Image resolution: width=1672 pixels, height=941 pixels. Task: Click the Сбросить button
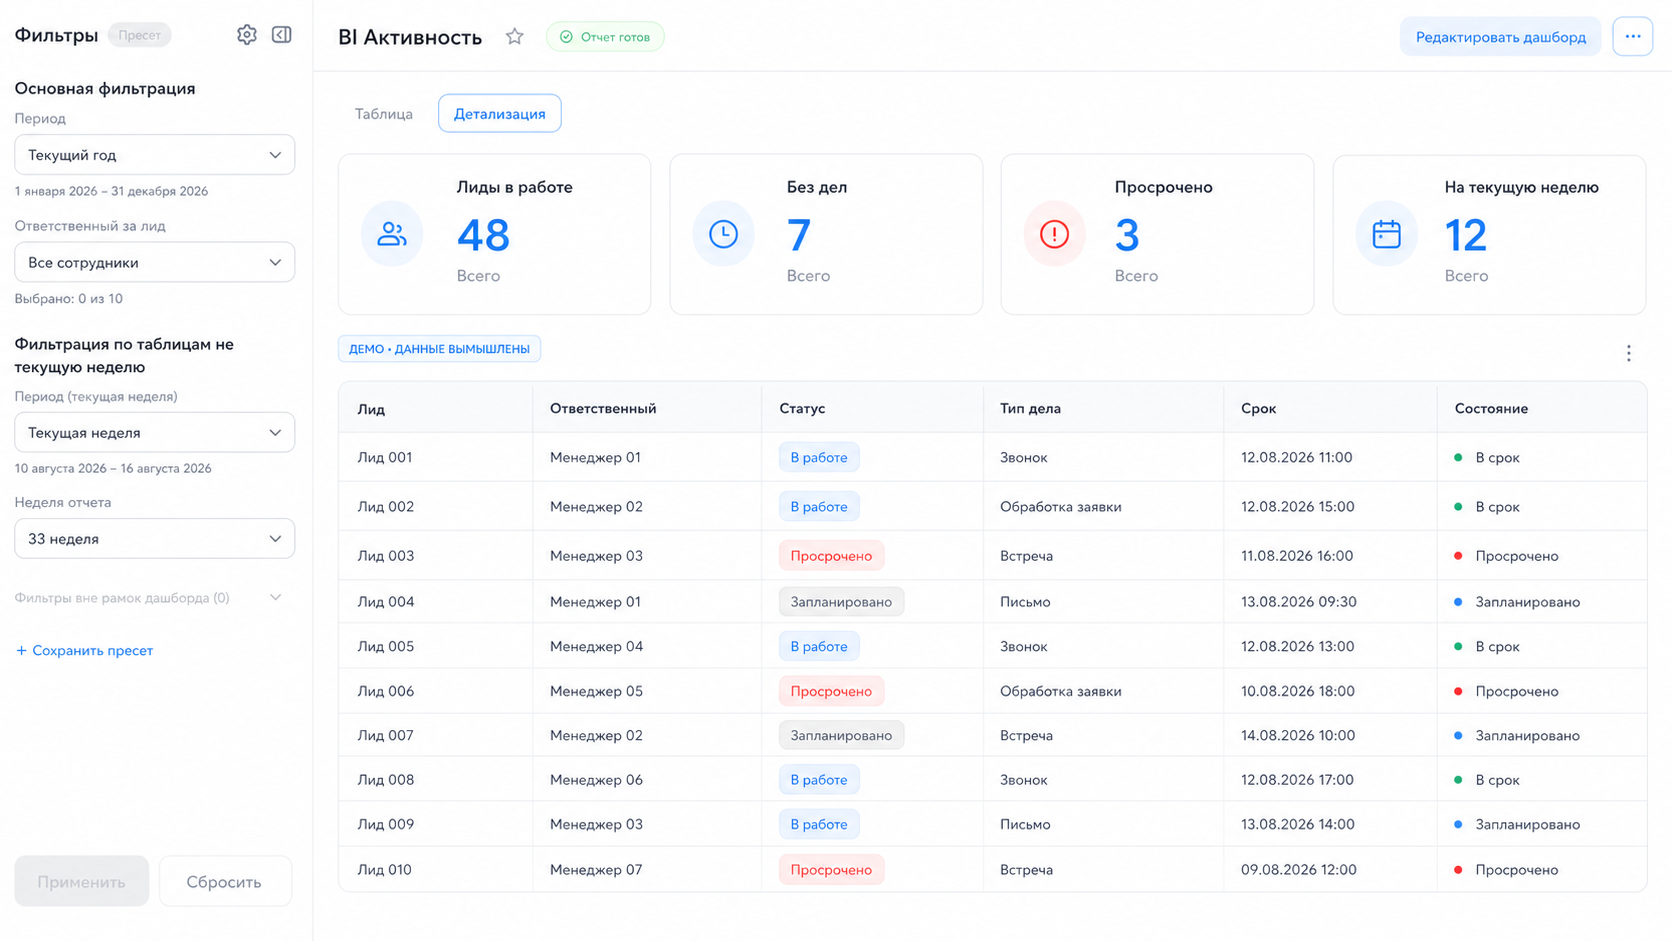pos(225,881)
